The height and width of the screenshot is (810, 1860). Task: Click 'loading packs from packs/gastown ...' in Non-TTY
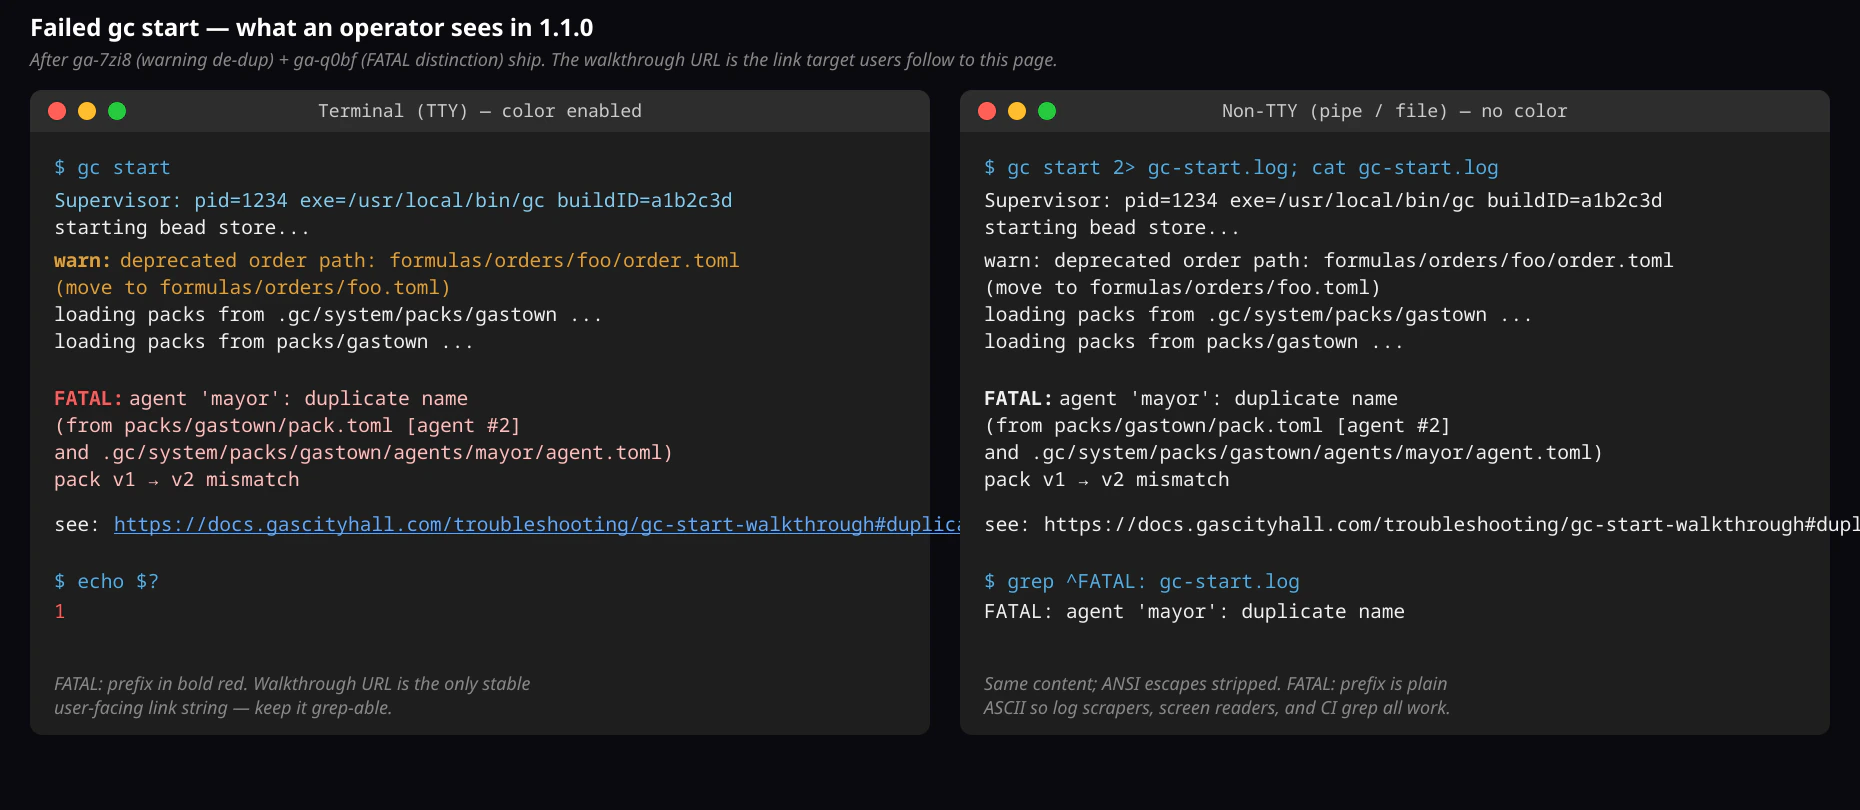[1194, 342]
